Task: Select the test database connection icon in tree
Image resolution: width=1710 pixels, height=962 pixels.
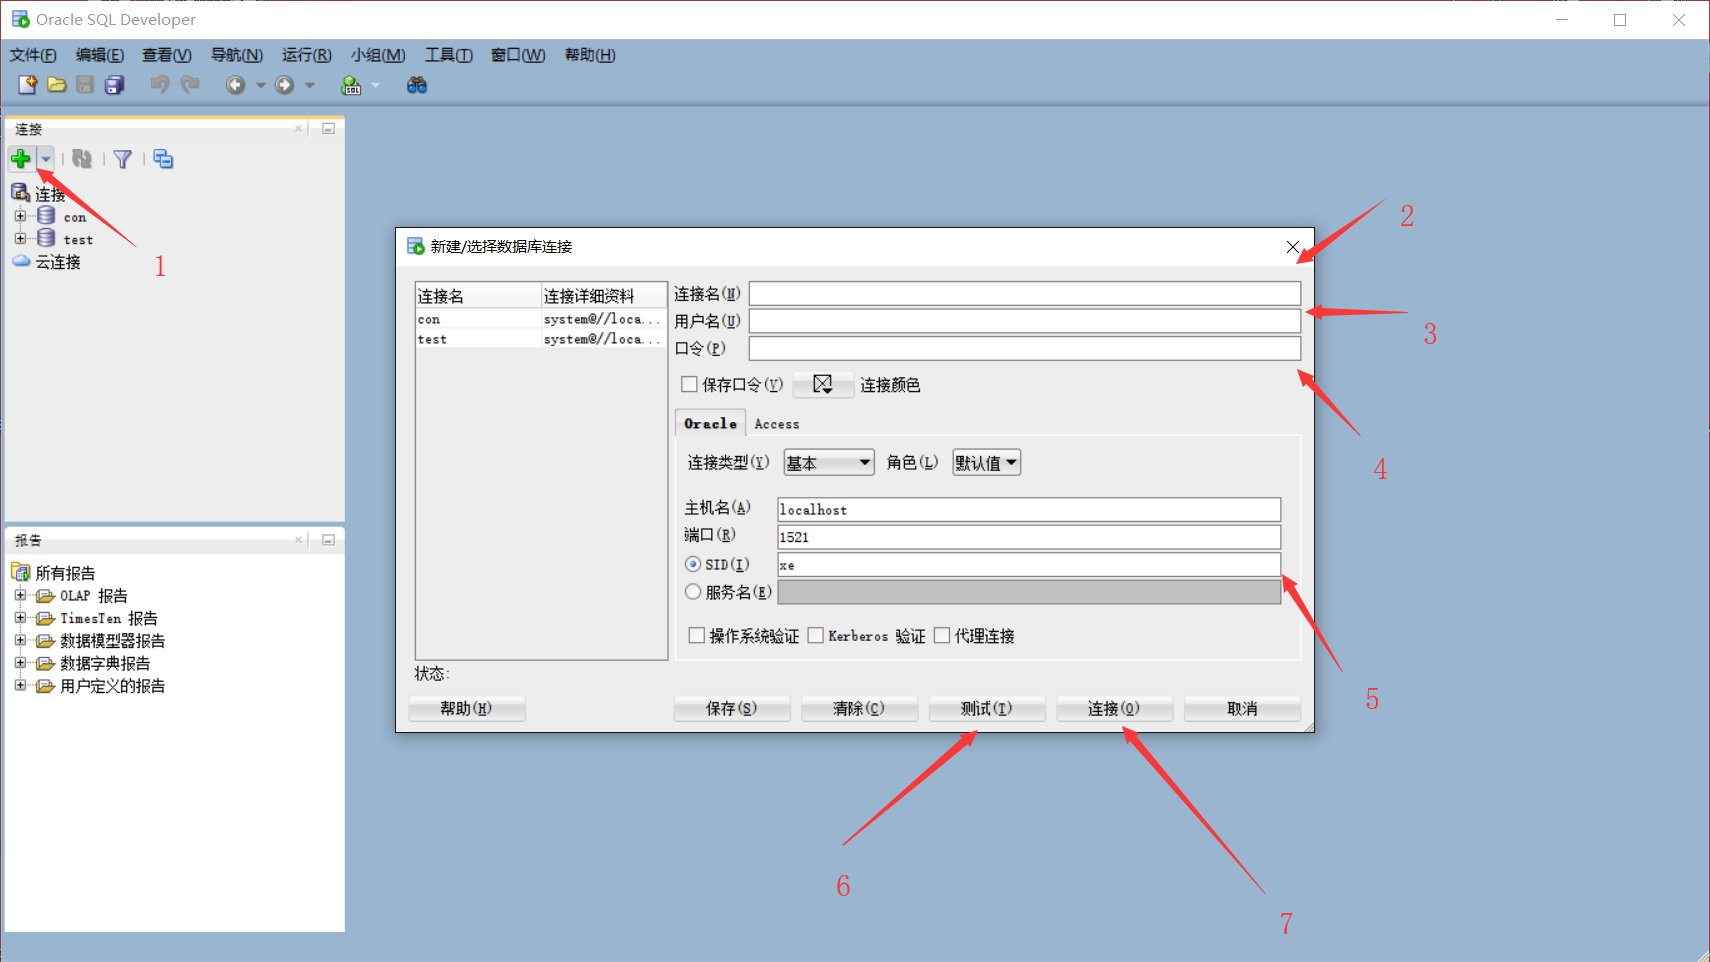Action: click(x=46, y=238)
